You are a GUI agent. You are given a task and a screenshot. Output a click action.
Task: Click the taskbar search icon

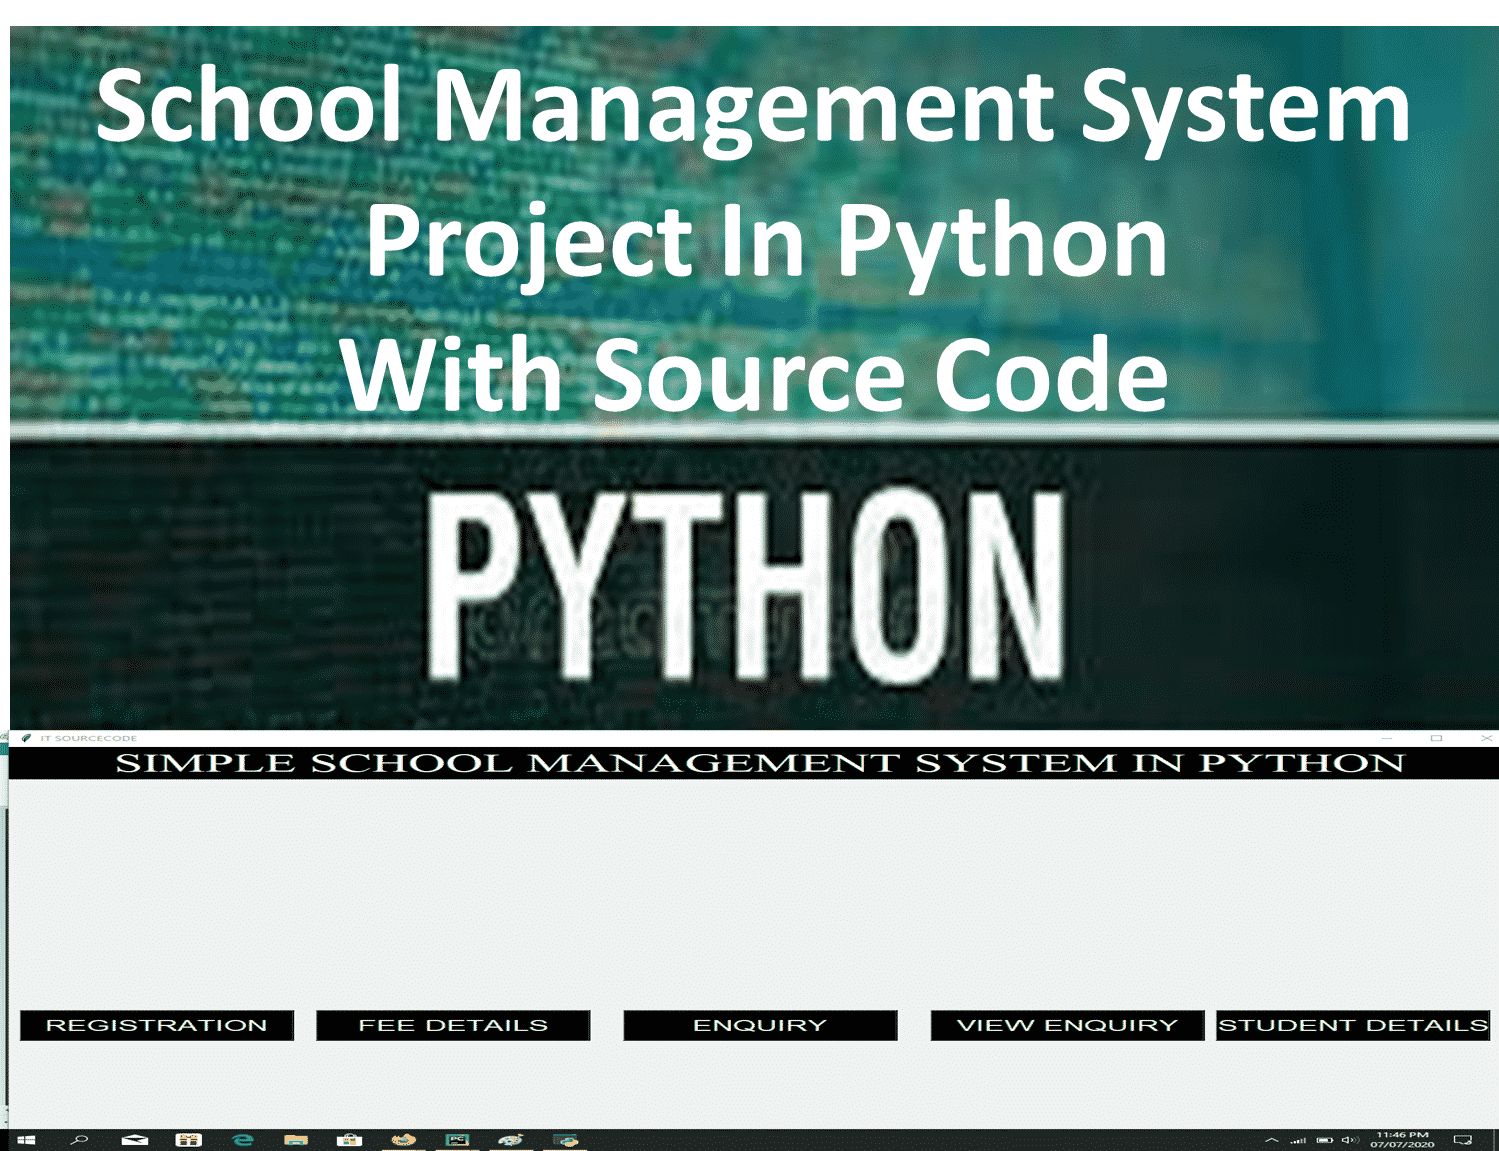click(80, 1139)
